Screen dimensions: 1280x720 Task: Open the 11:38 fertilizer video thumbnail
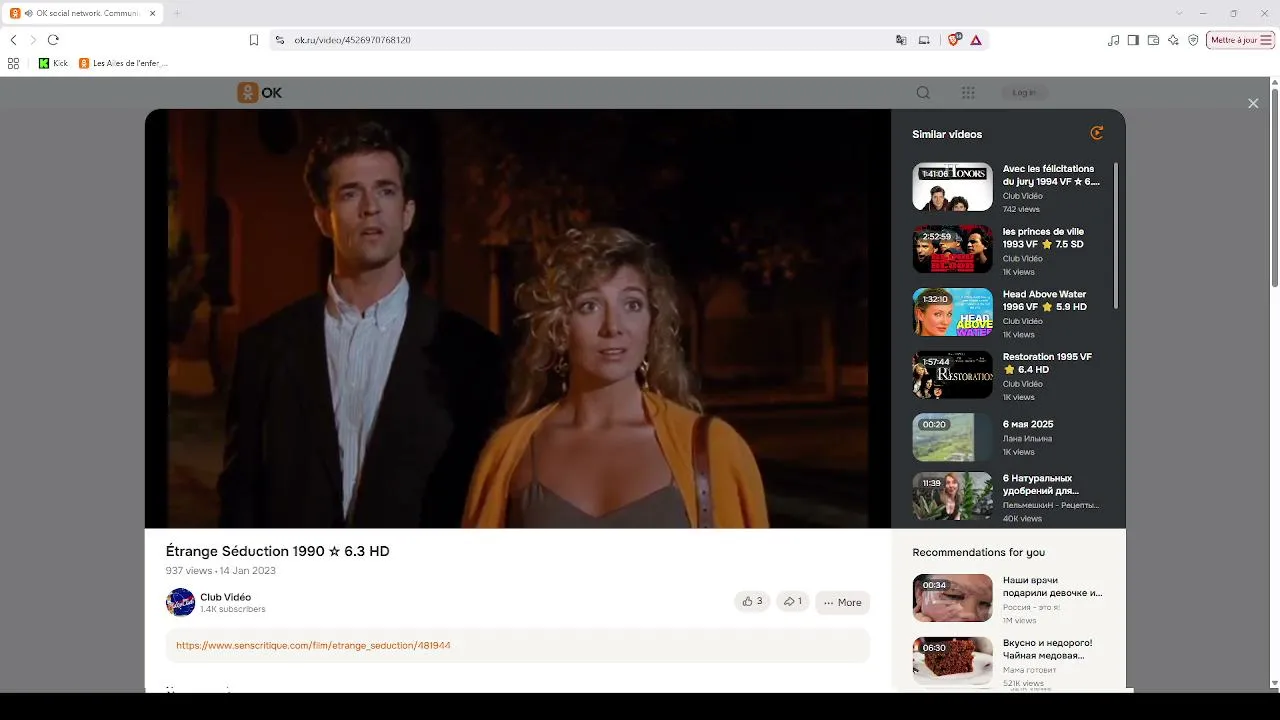pyautogui.click(x=952, y=497)
